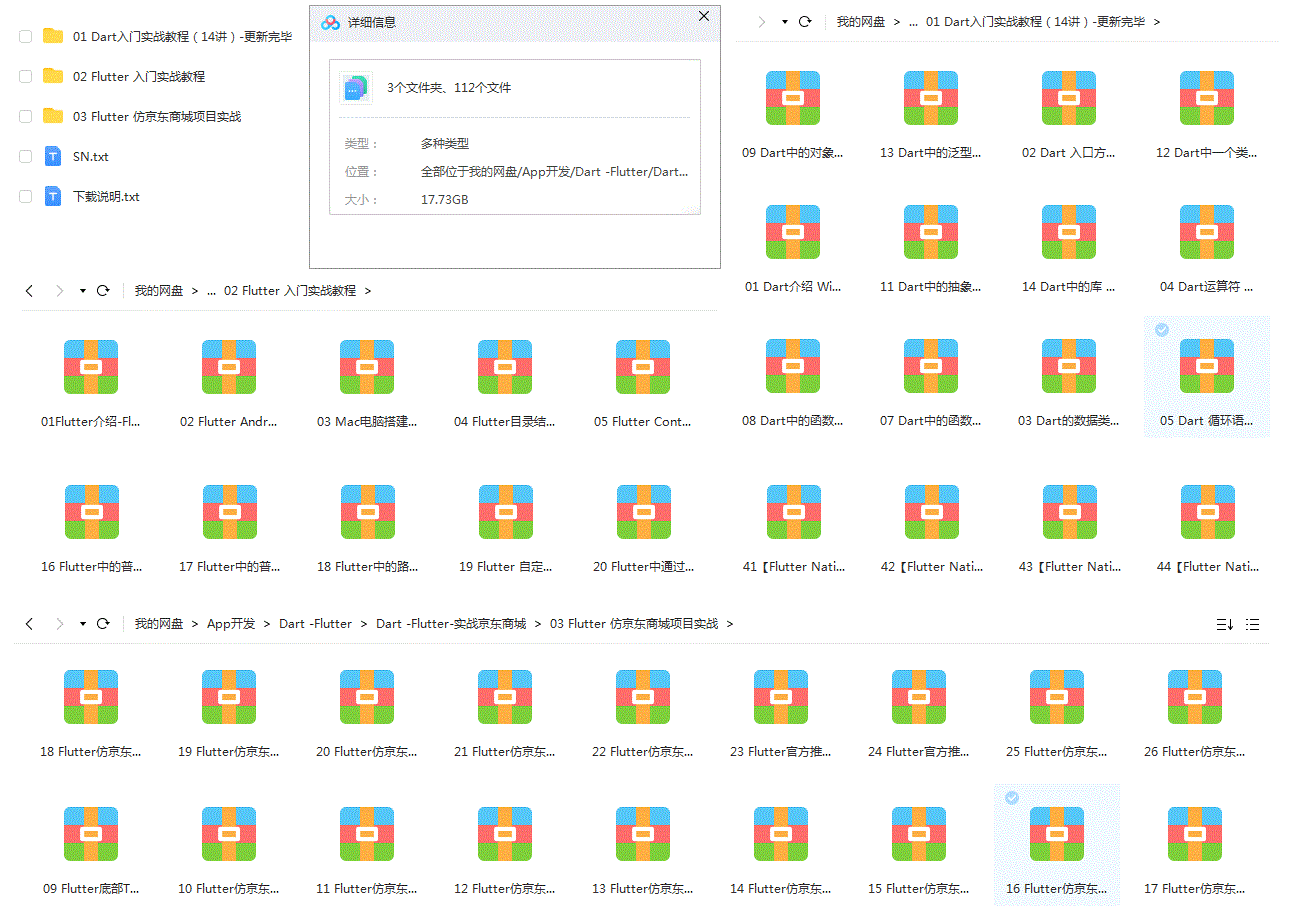Click the SN.txt file icon
1300x920 pixels.
click(53, 156)
